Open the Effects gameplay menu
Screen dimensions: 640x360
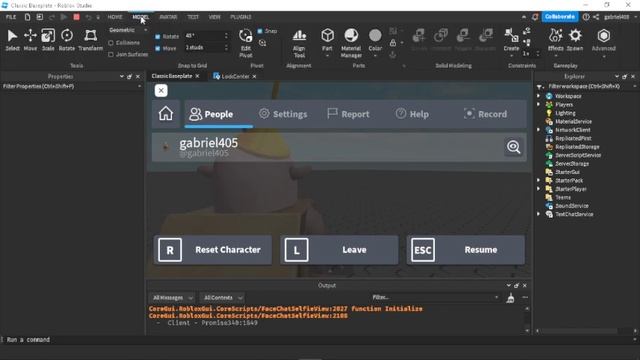(x=556, y=40)
